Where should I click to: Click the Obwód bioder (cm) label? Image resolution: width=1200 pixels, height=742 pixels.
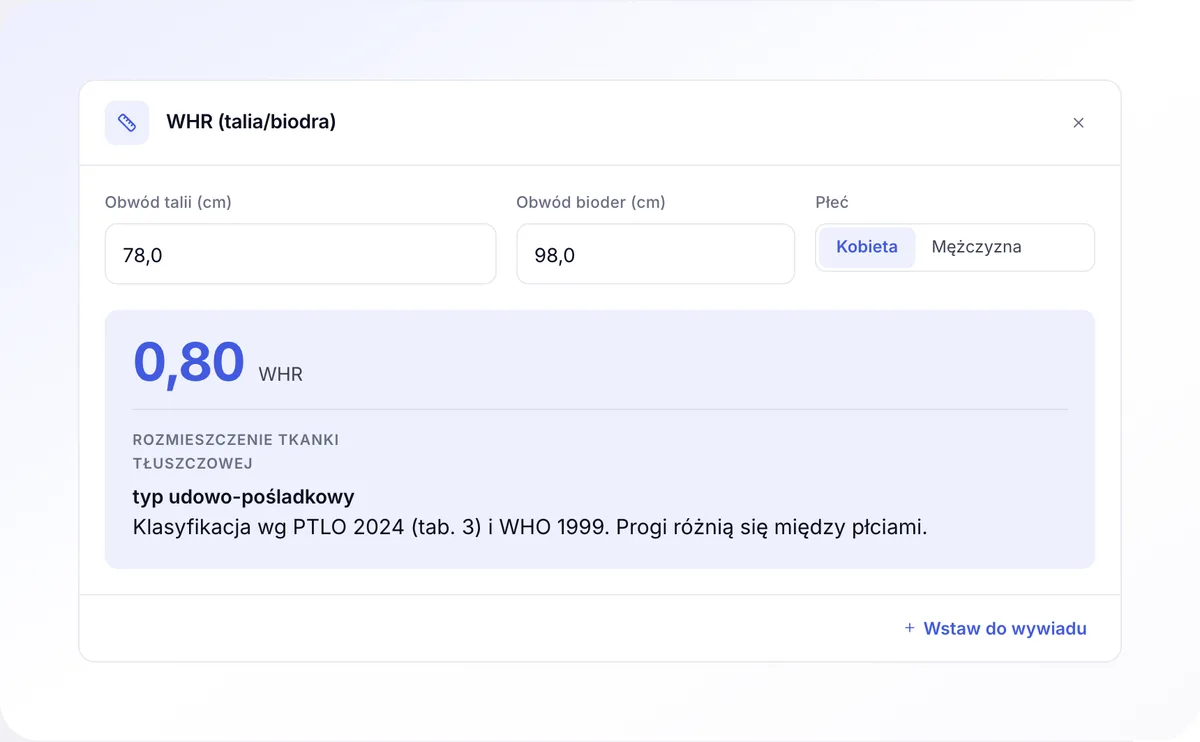pos(591,202)
